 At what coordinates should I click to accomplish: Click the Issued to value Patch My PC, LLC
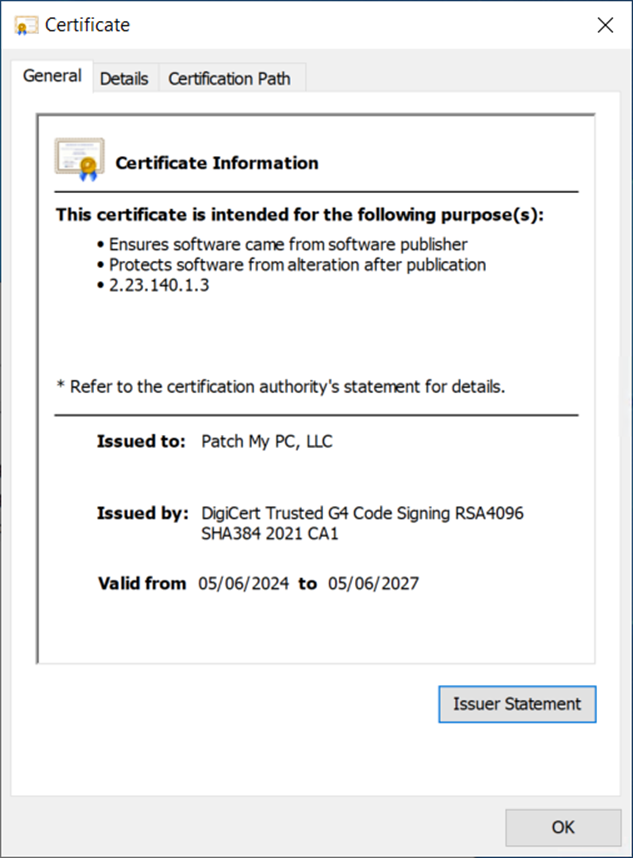(x=269, y=440)
